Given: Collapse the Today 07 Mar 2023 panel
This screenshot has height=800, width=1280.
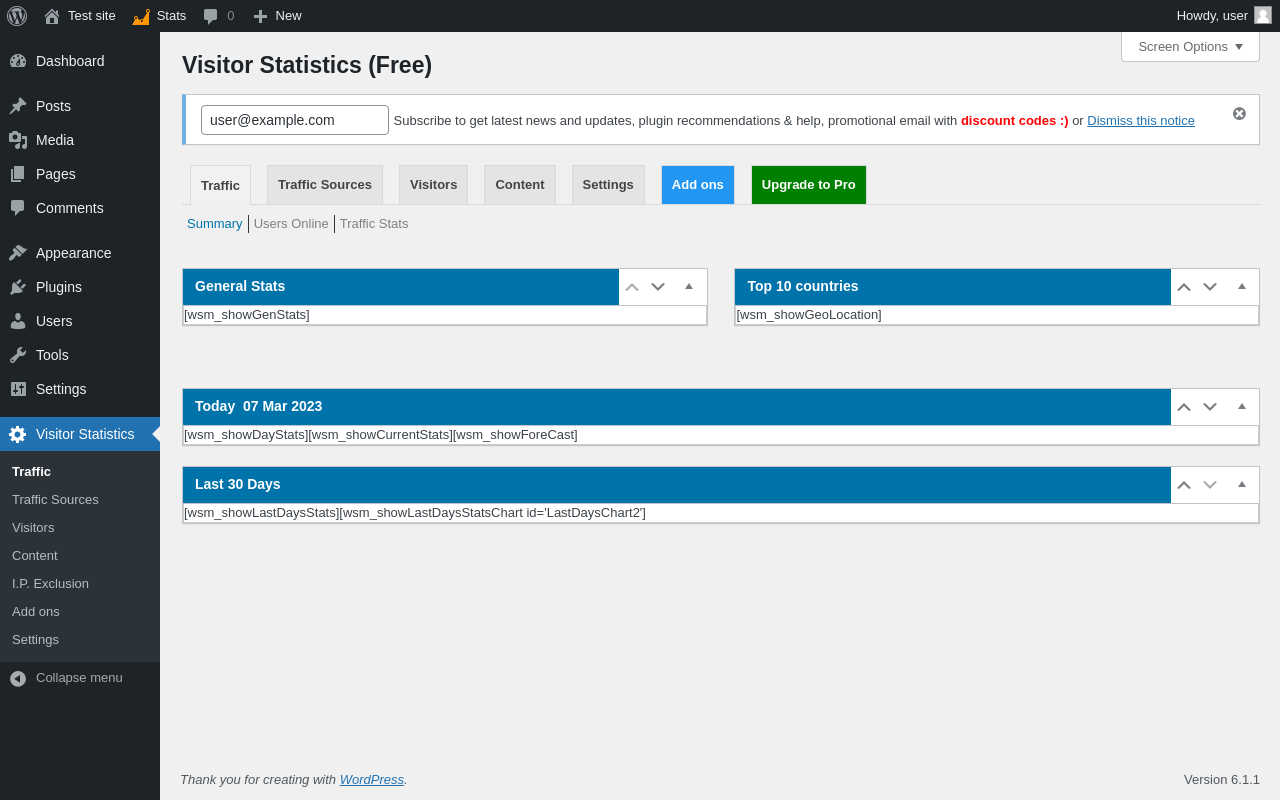Looking at the screenshot, I should (1242, 407).
